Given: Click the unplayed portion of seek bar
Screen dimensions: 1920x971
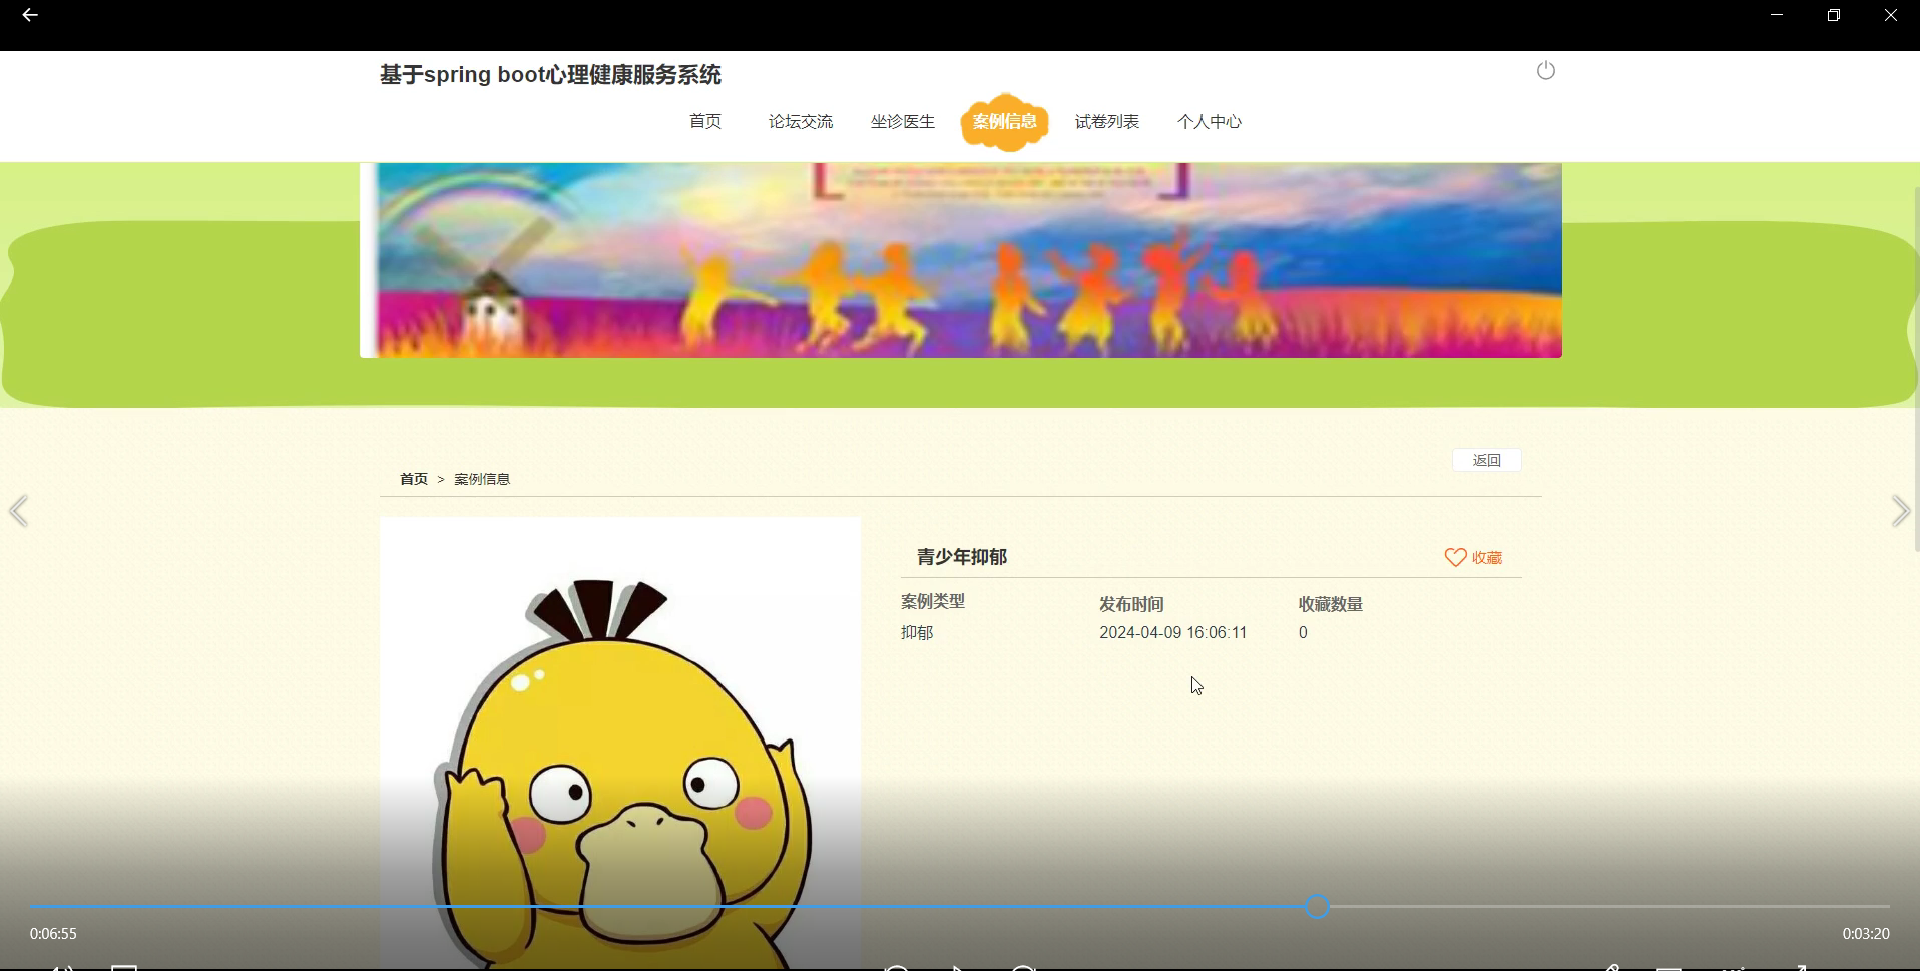Looking at the screenshot, I should [x=1610, y=906].
